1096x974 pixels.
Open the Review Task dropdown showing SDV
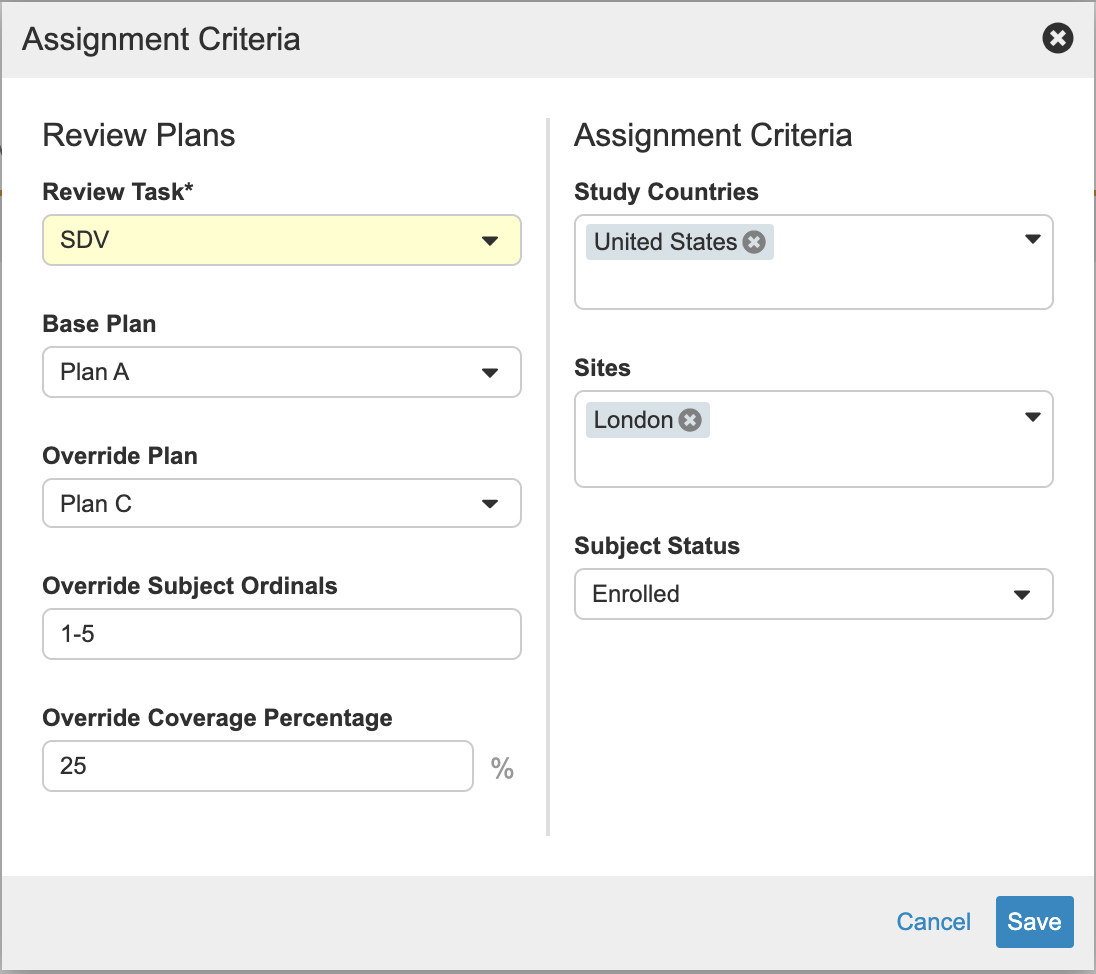click(260, 241)
